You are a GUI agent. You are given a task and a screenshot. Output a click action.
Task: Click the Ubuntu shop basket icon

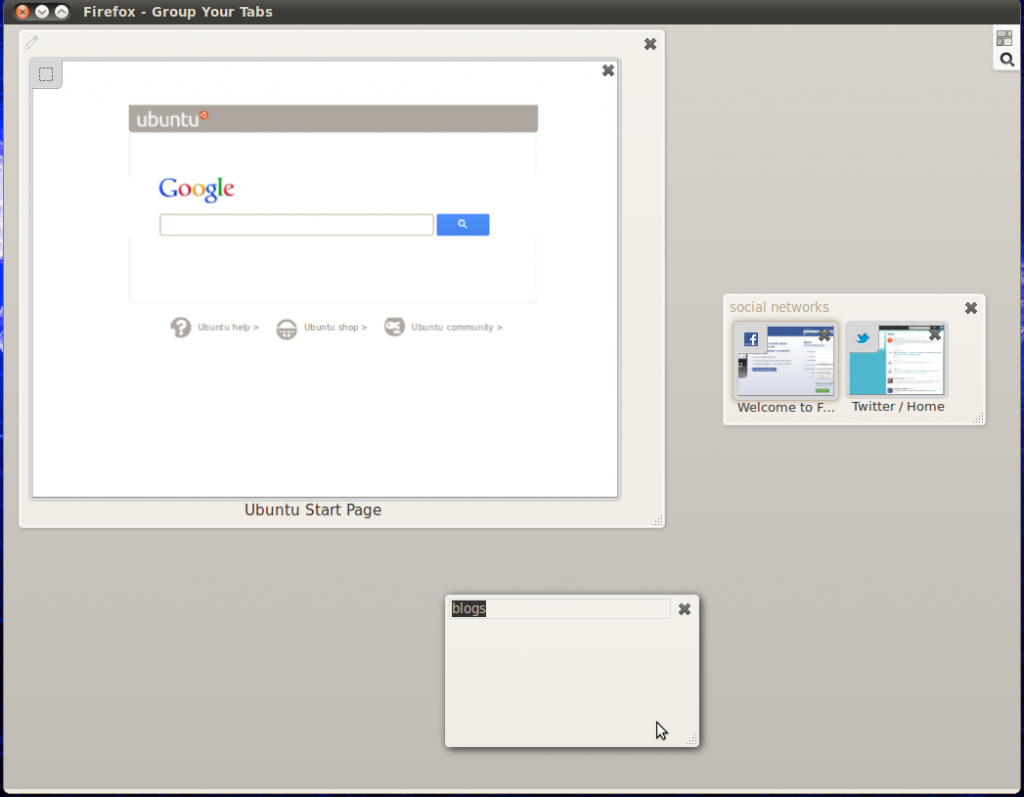click(287, 329)
